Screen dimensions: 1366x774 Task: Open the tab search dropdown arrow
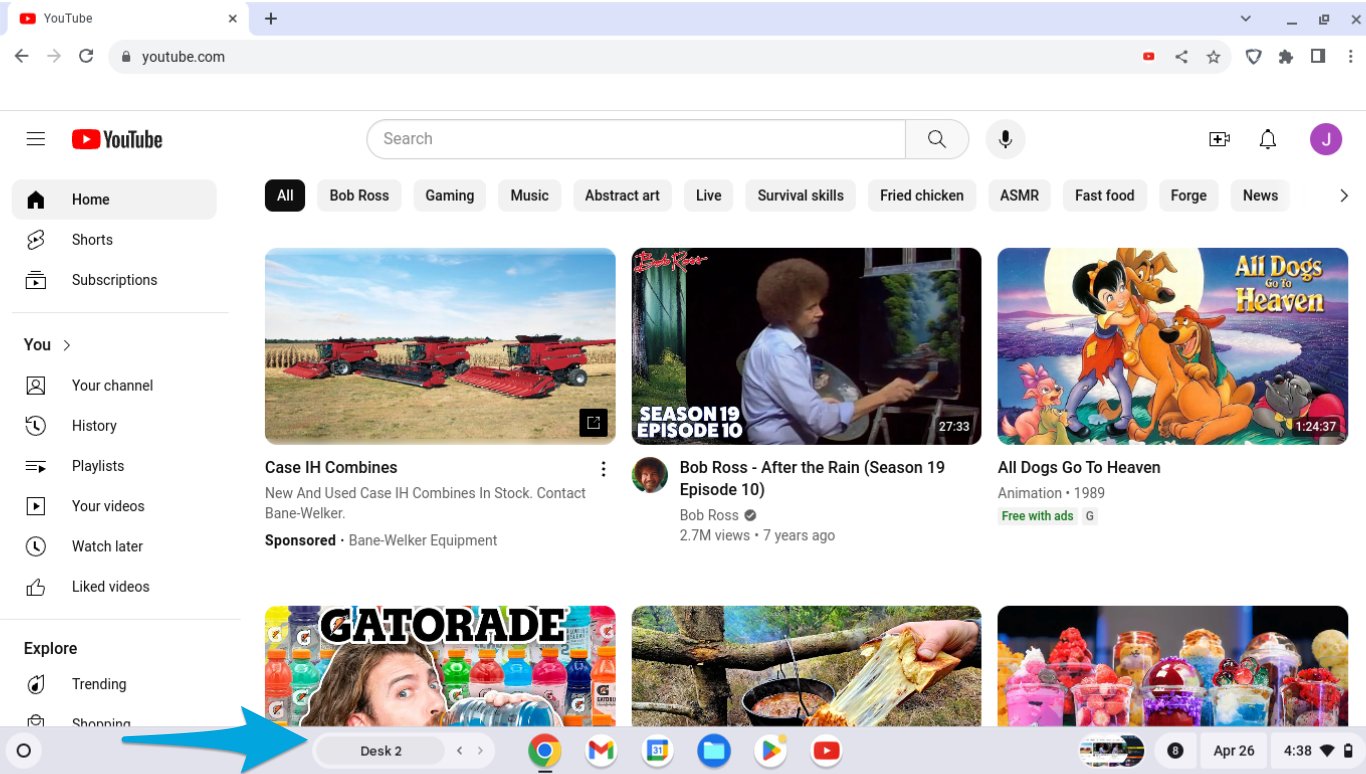pyautogui.click(x=1246, y=18)
